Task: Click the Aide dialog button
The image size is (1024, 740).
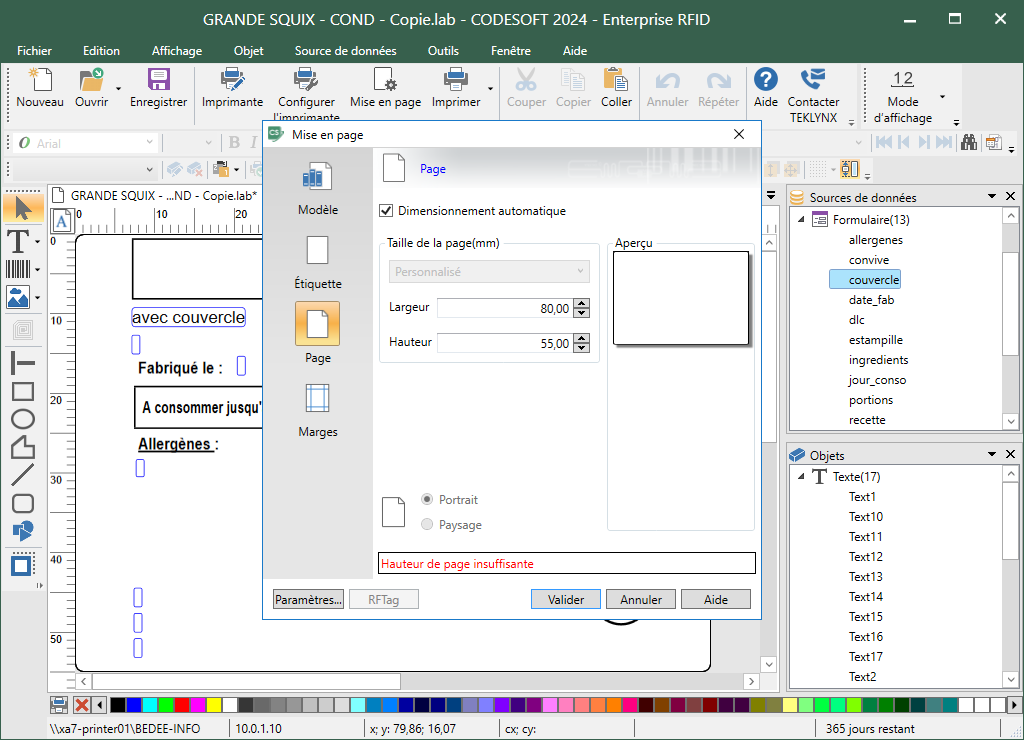Action: click(716, 599)
